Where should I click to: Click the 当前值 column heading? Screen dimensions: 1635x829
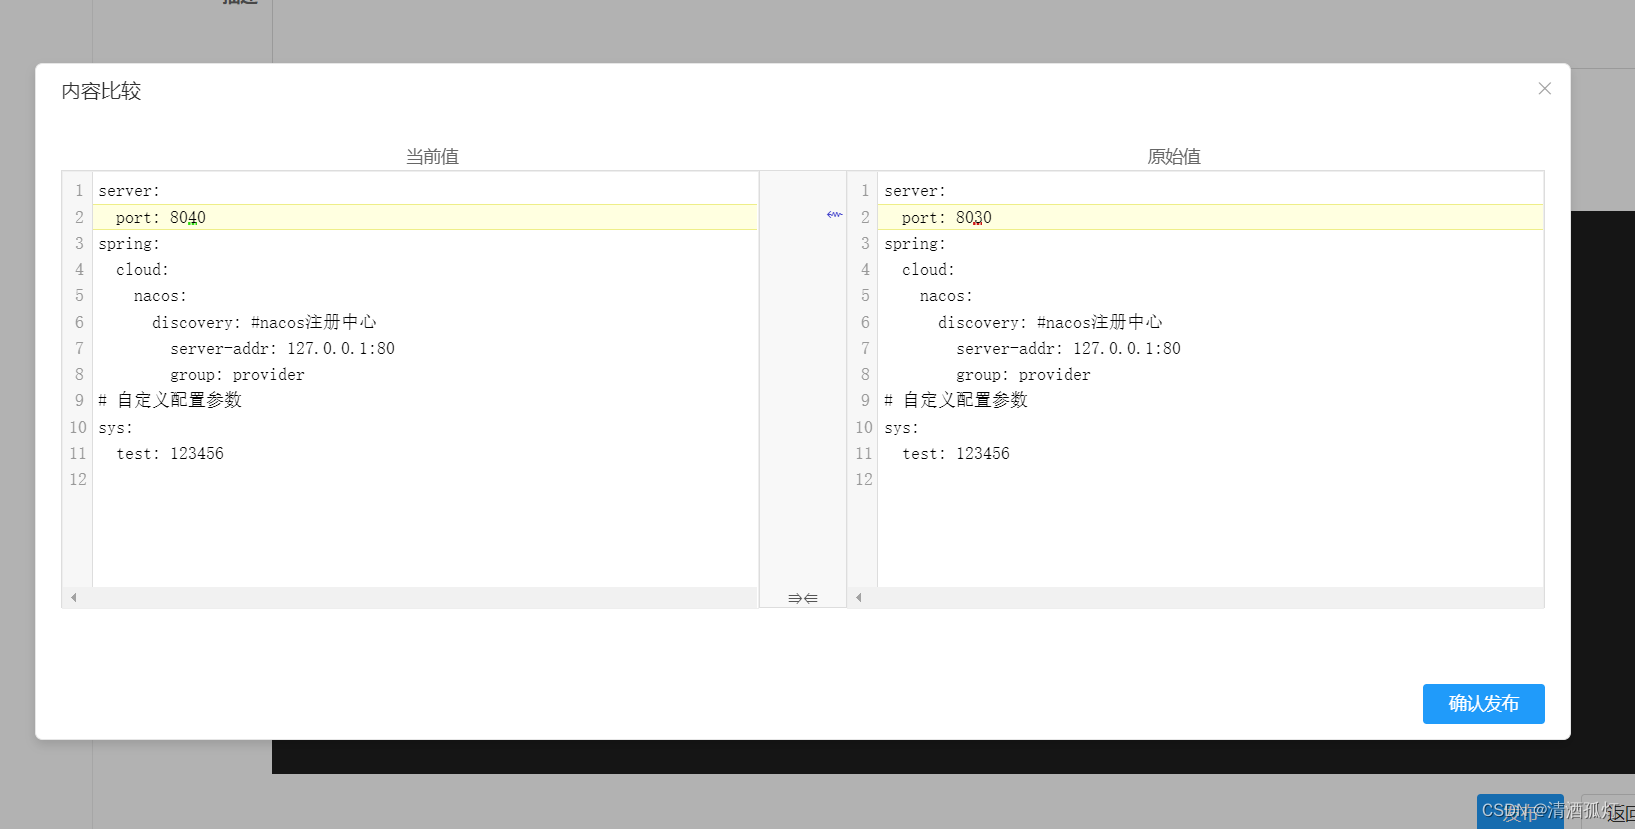tap(432, 156)
